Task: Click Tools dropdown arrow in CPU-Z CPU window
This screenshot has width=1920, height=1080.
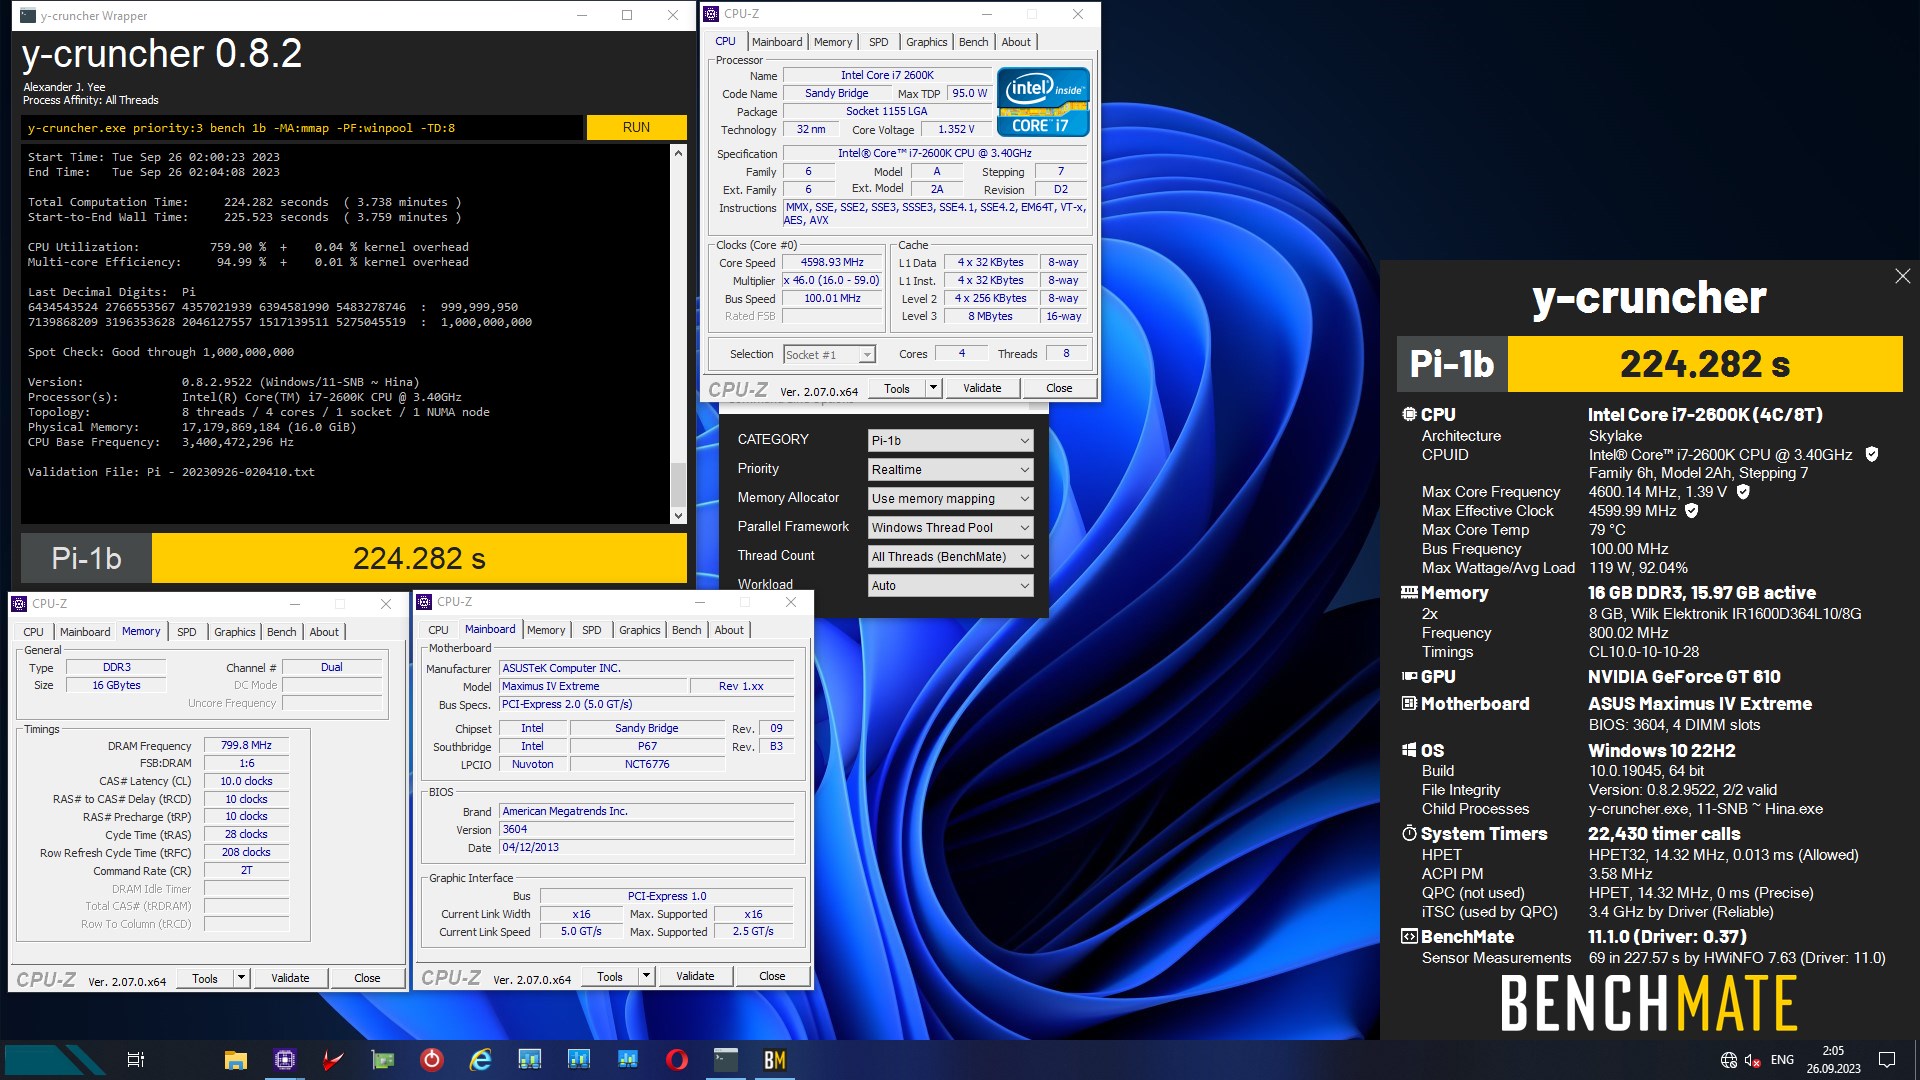Action: (x=933, y=388)
